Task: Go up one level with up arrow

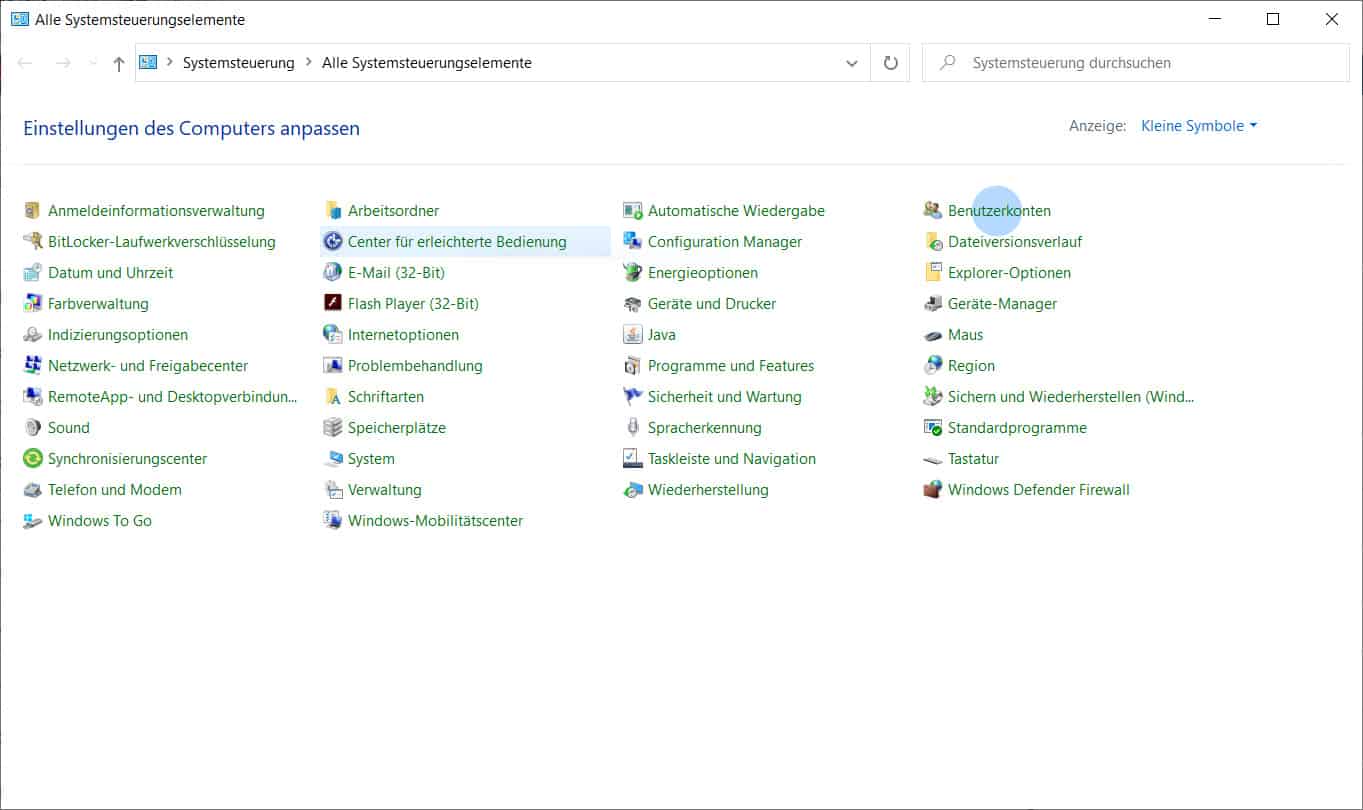Action: tap(119, 63)
